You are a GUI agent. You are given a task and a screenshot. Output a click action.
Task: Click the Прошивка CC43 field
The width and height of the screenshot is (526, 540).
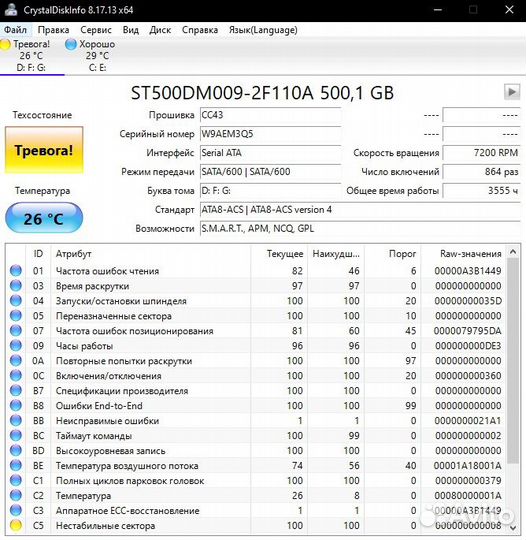[270, 115]
